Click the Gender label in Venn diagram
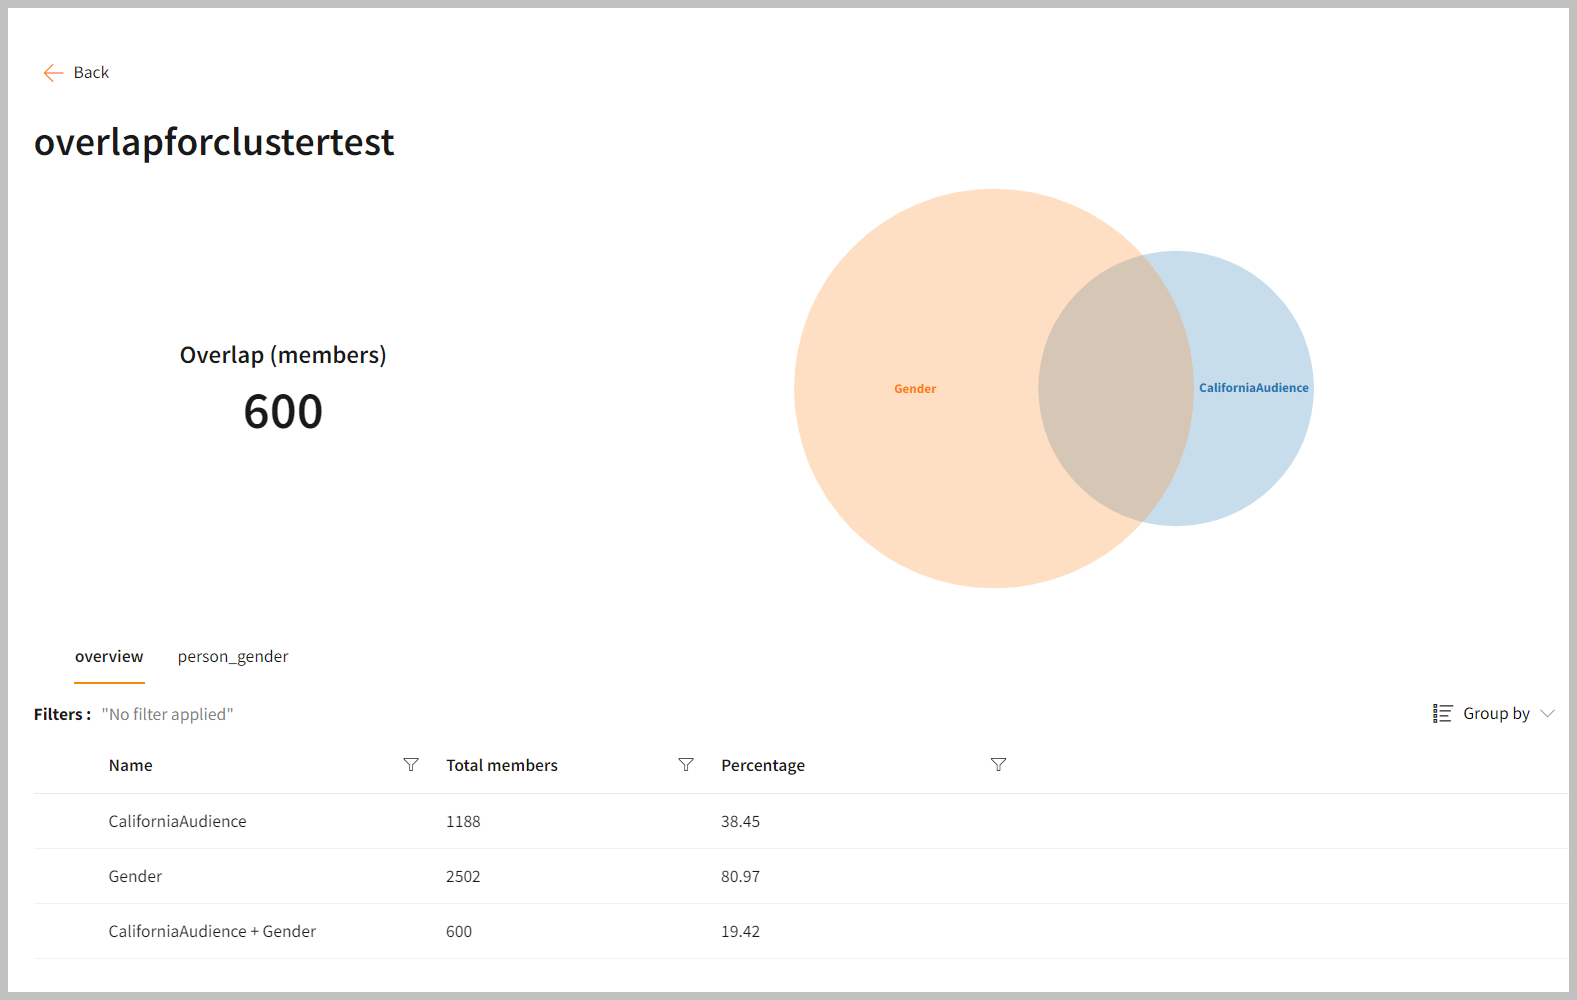Screen dimensions: 1577x1000 (915, 389)
